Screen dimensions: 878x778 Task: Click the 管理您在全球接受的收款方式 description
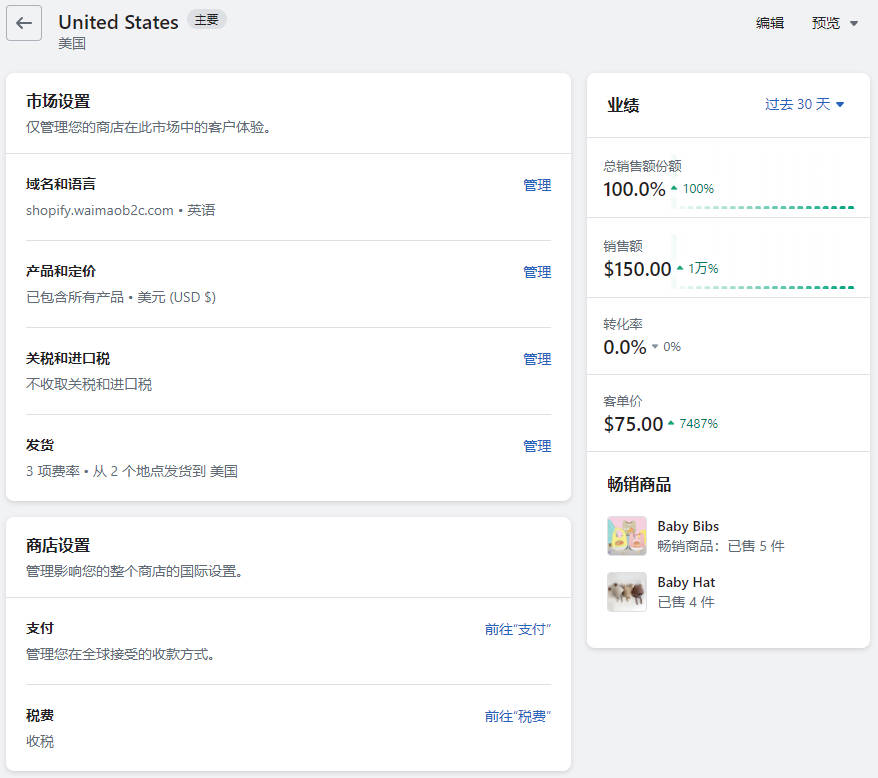tap(120, 654)
